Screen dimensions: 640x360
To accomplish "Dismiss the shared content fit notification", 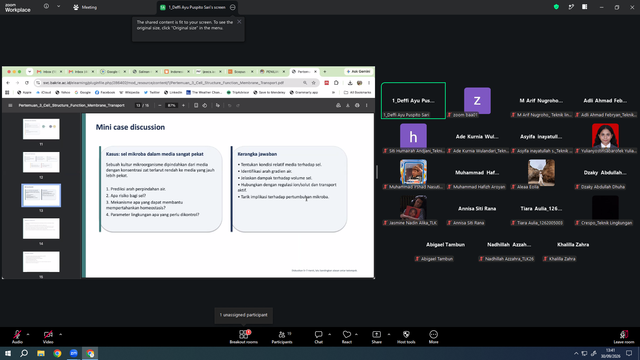I will pyautogui.click(x=239, y=22).
